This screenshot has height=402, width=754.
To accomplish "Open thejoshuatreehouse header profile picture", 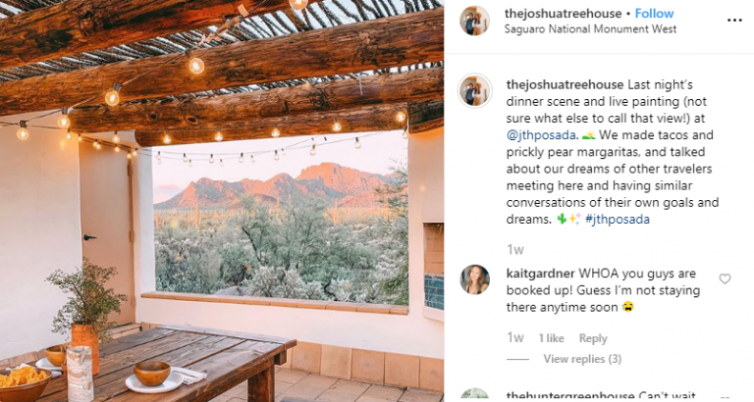I will [x=475, y=21].
